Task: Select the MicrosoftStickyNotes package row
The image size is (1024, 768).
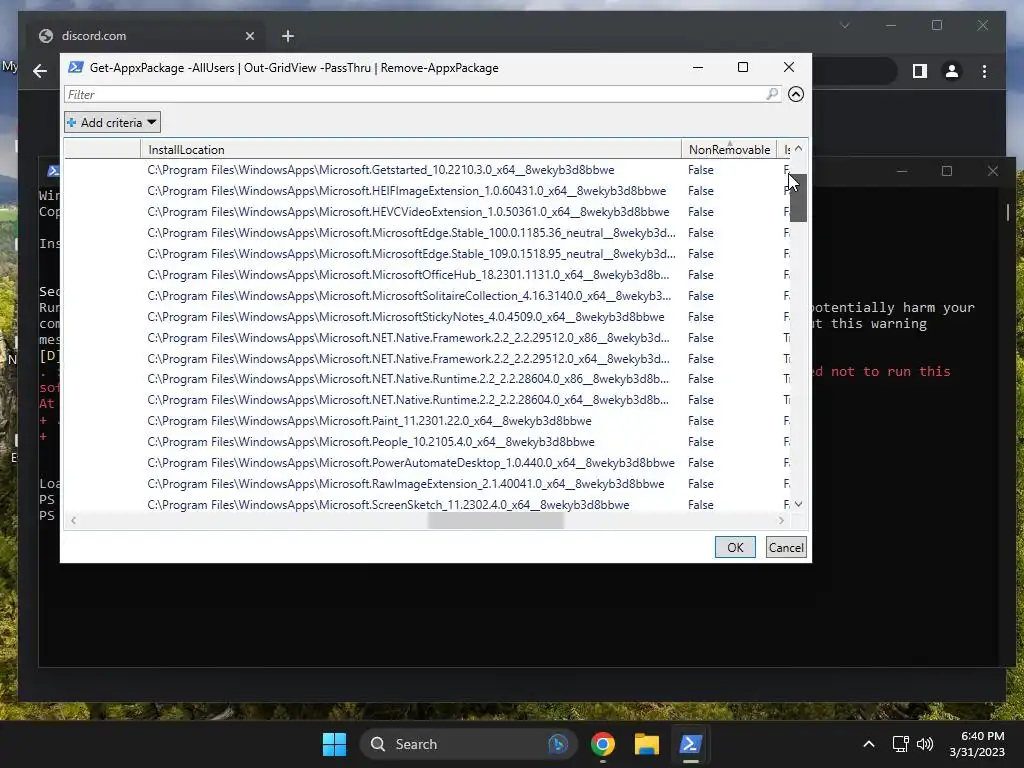Action: click(427, 317)
